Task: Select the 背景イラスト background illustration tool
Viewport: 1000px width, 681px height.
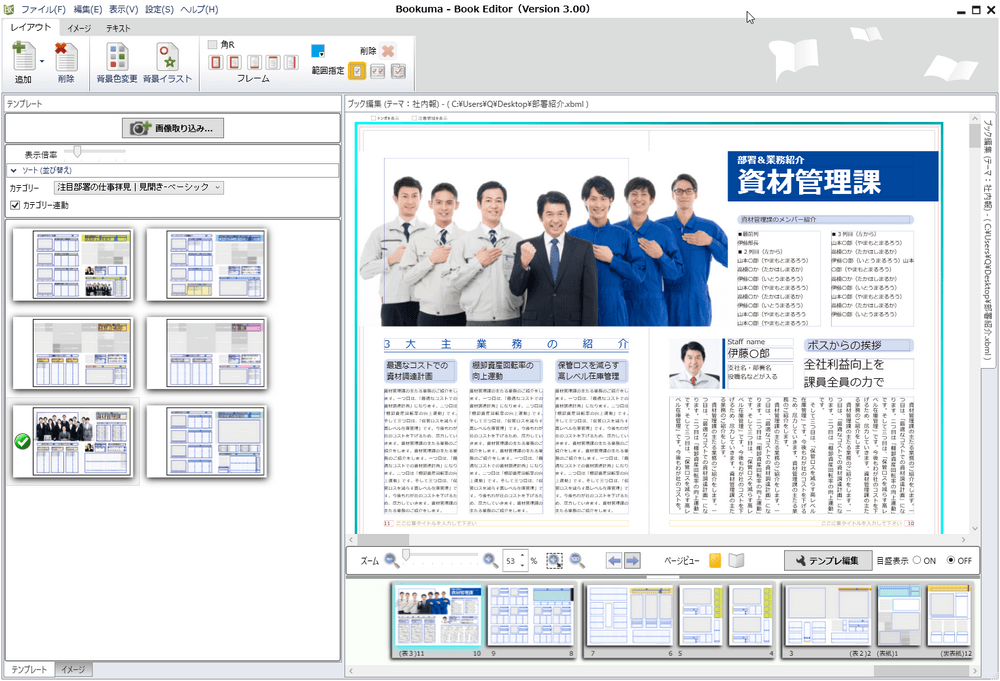Action: [x=167, y=58]
